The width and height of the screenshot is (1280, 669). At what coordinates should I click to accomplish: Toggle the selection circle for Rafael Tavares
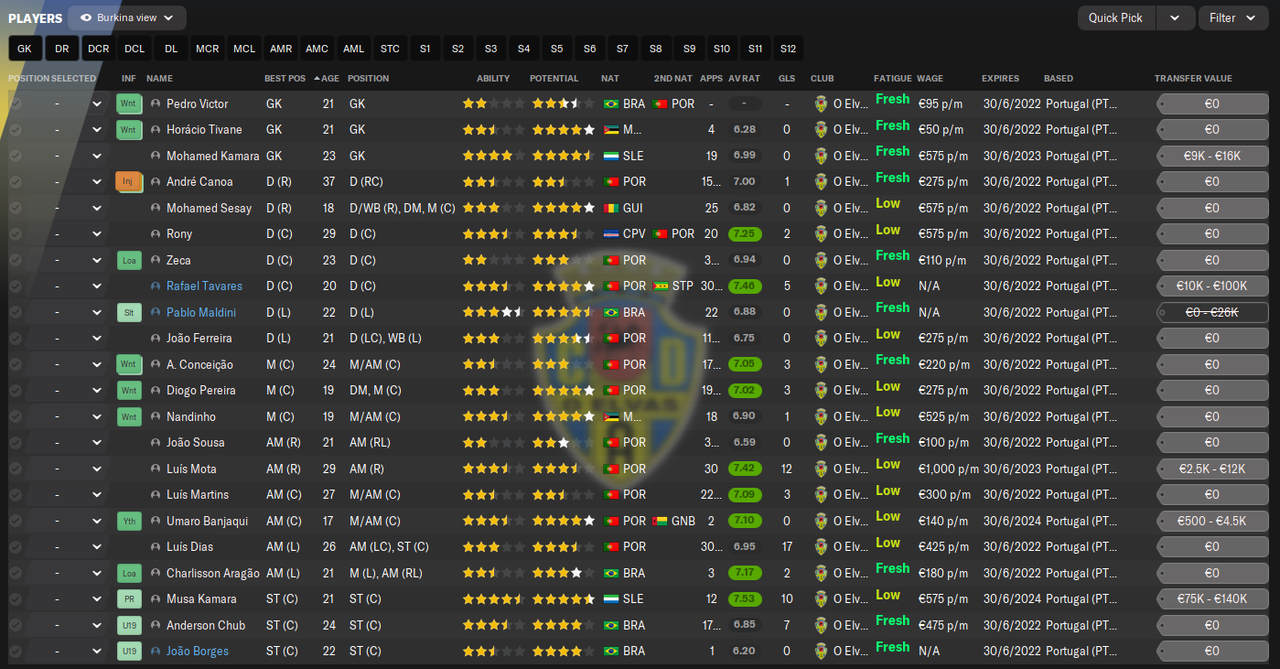click(15, 286)
